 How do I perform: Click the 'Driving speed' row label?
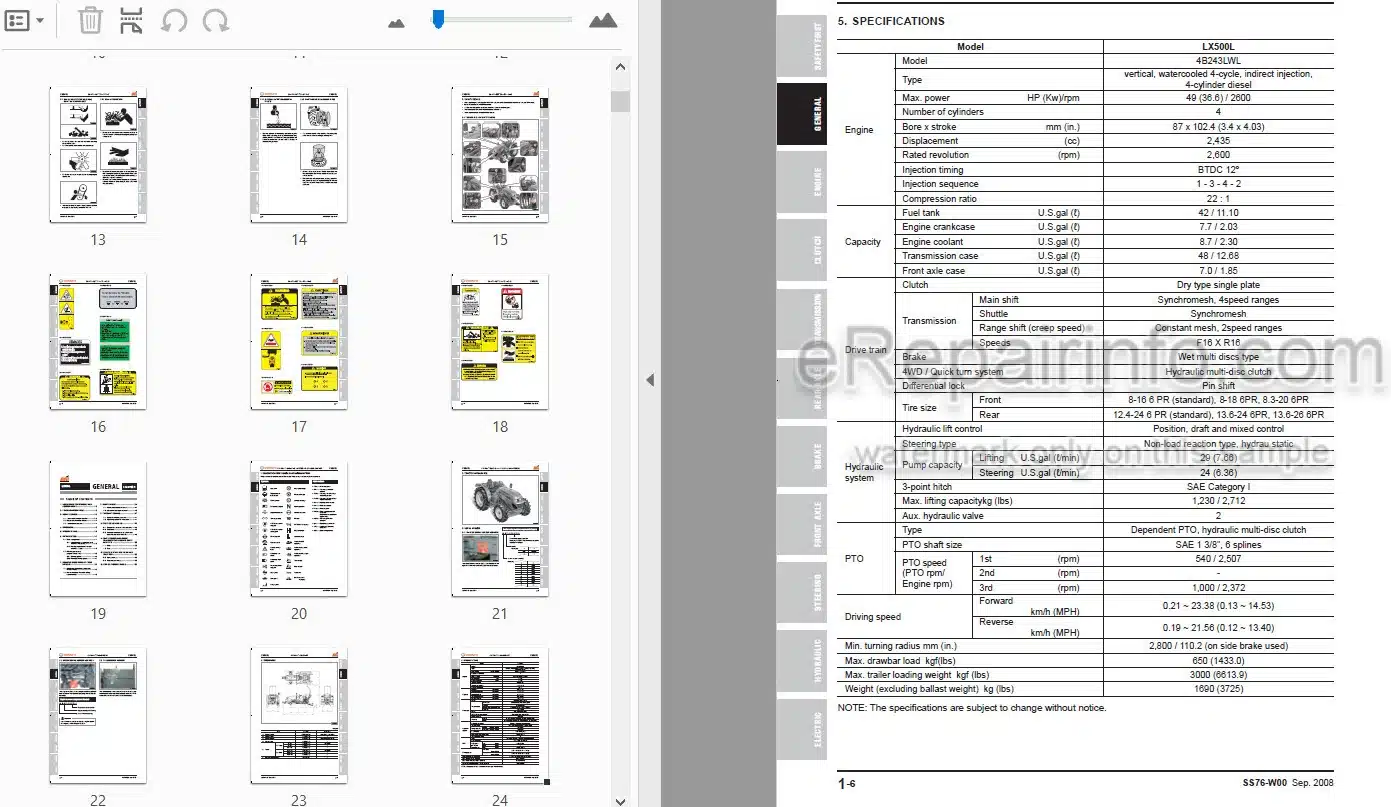(x=873, y=617)
